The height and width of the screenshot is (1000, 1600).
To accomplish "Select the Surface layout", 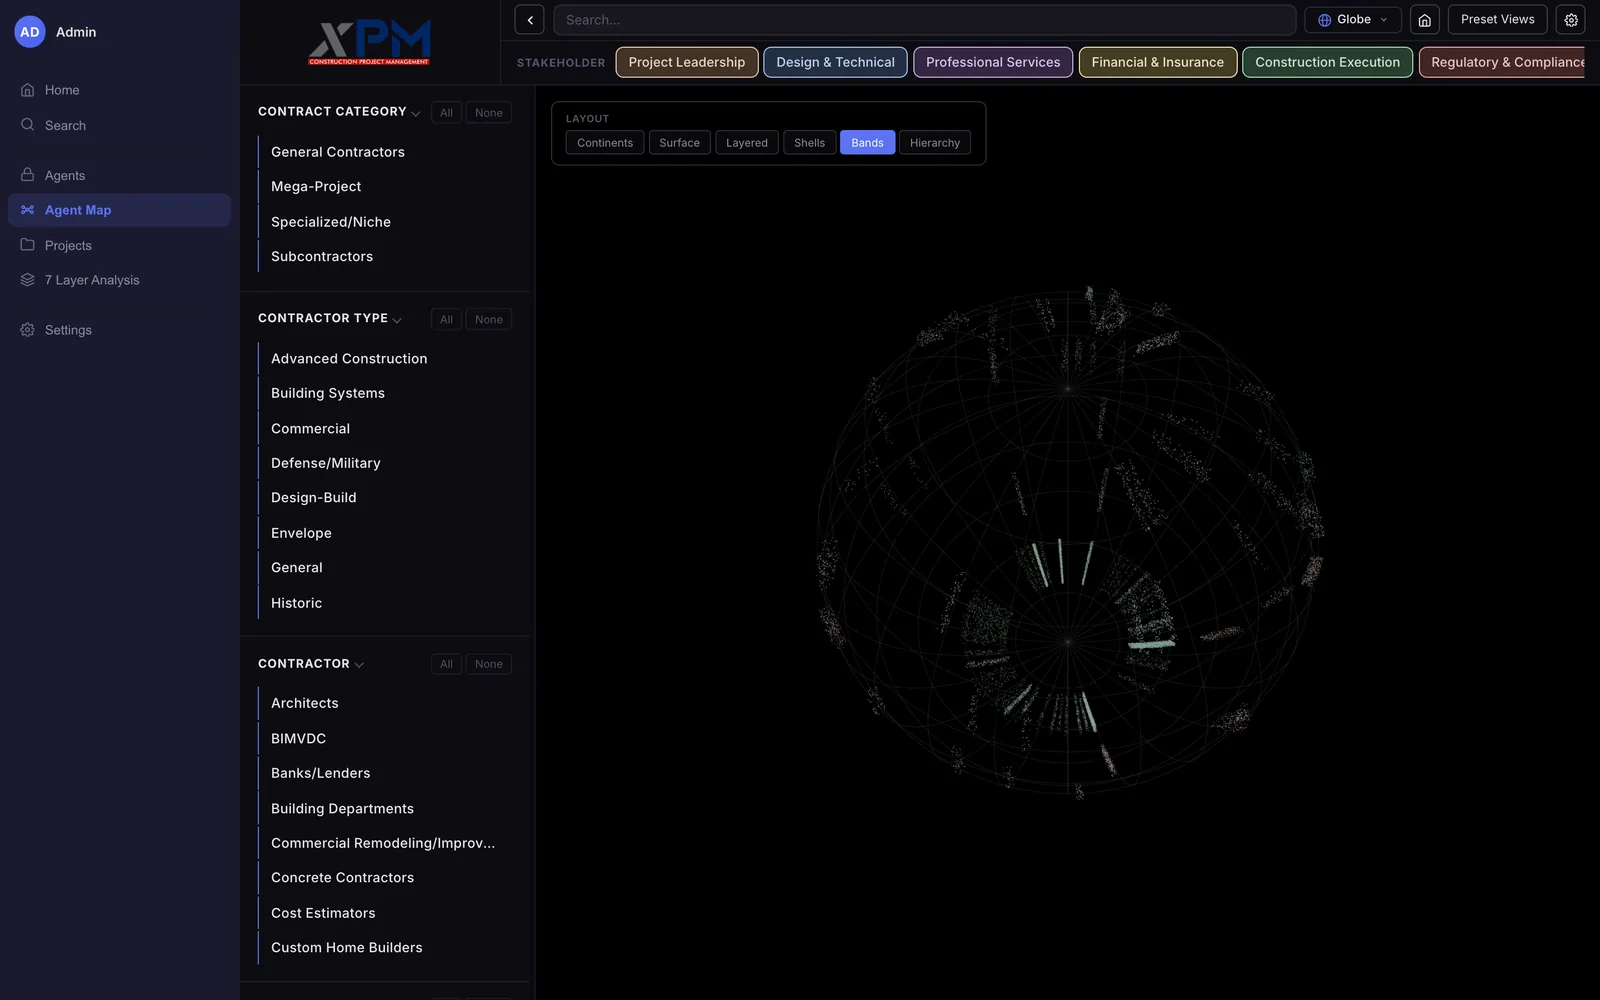I will pos(679,143).
